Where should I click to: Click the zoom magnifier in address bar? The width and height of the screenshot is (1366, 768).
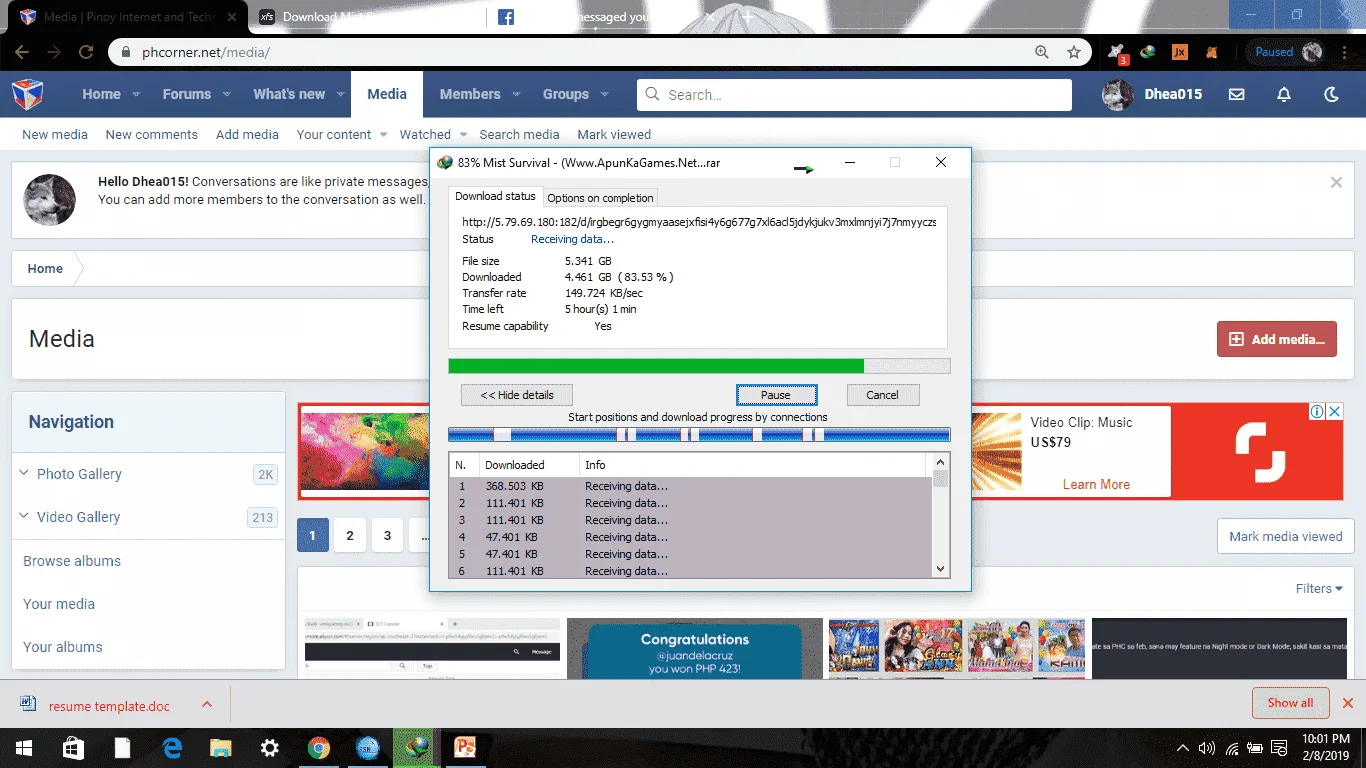coord(1042,52)
